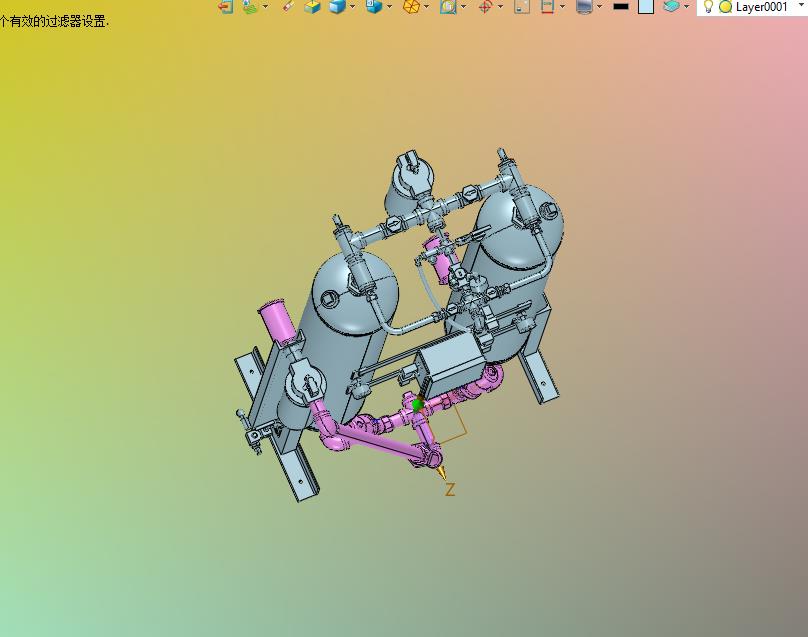Click the zoom magnifier square icon
808x637 pixels.
pyautogui.click(x=448, y=6)
